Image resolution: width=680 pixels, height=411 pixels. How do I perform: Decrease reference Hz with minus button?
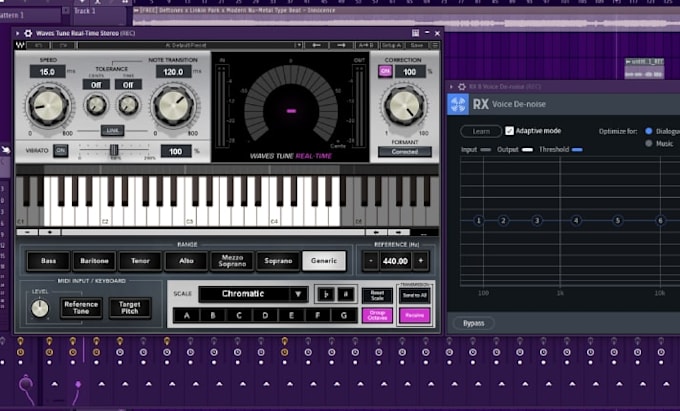[x=371, y=261]
